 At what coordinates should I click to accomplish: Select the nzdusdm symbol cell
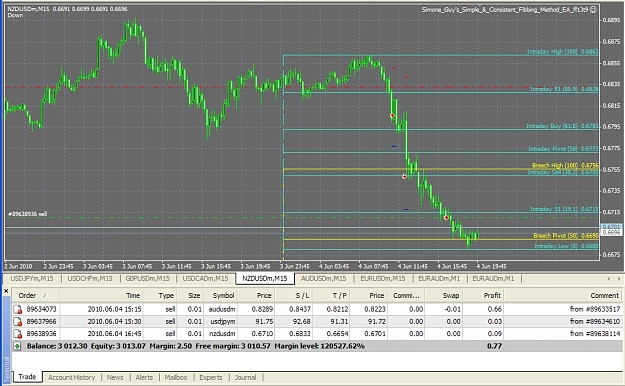222,334
